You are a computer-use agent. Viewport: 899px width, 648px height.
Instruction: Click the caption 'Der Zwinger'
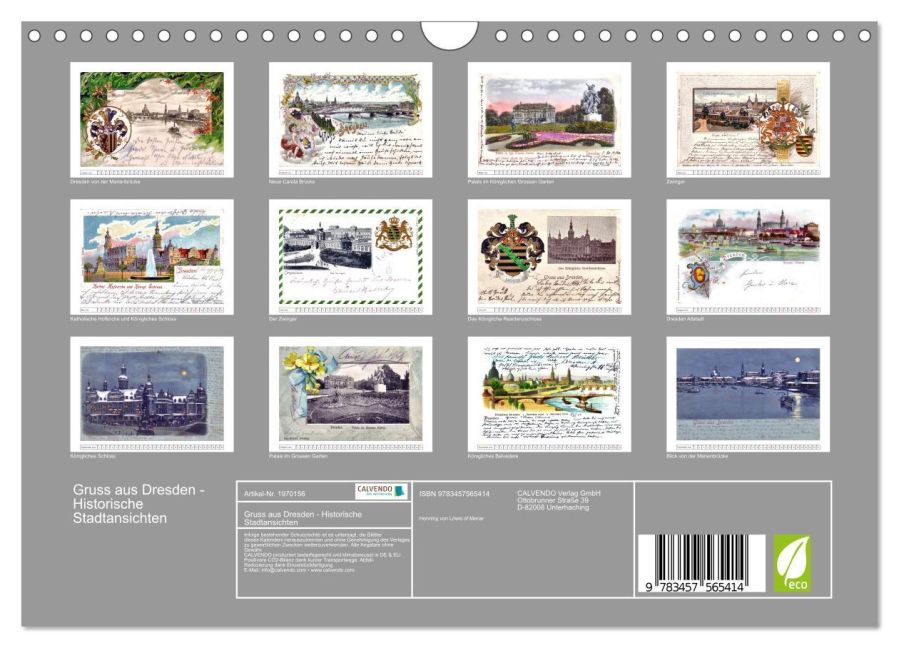(283, 319)
